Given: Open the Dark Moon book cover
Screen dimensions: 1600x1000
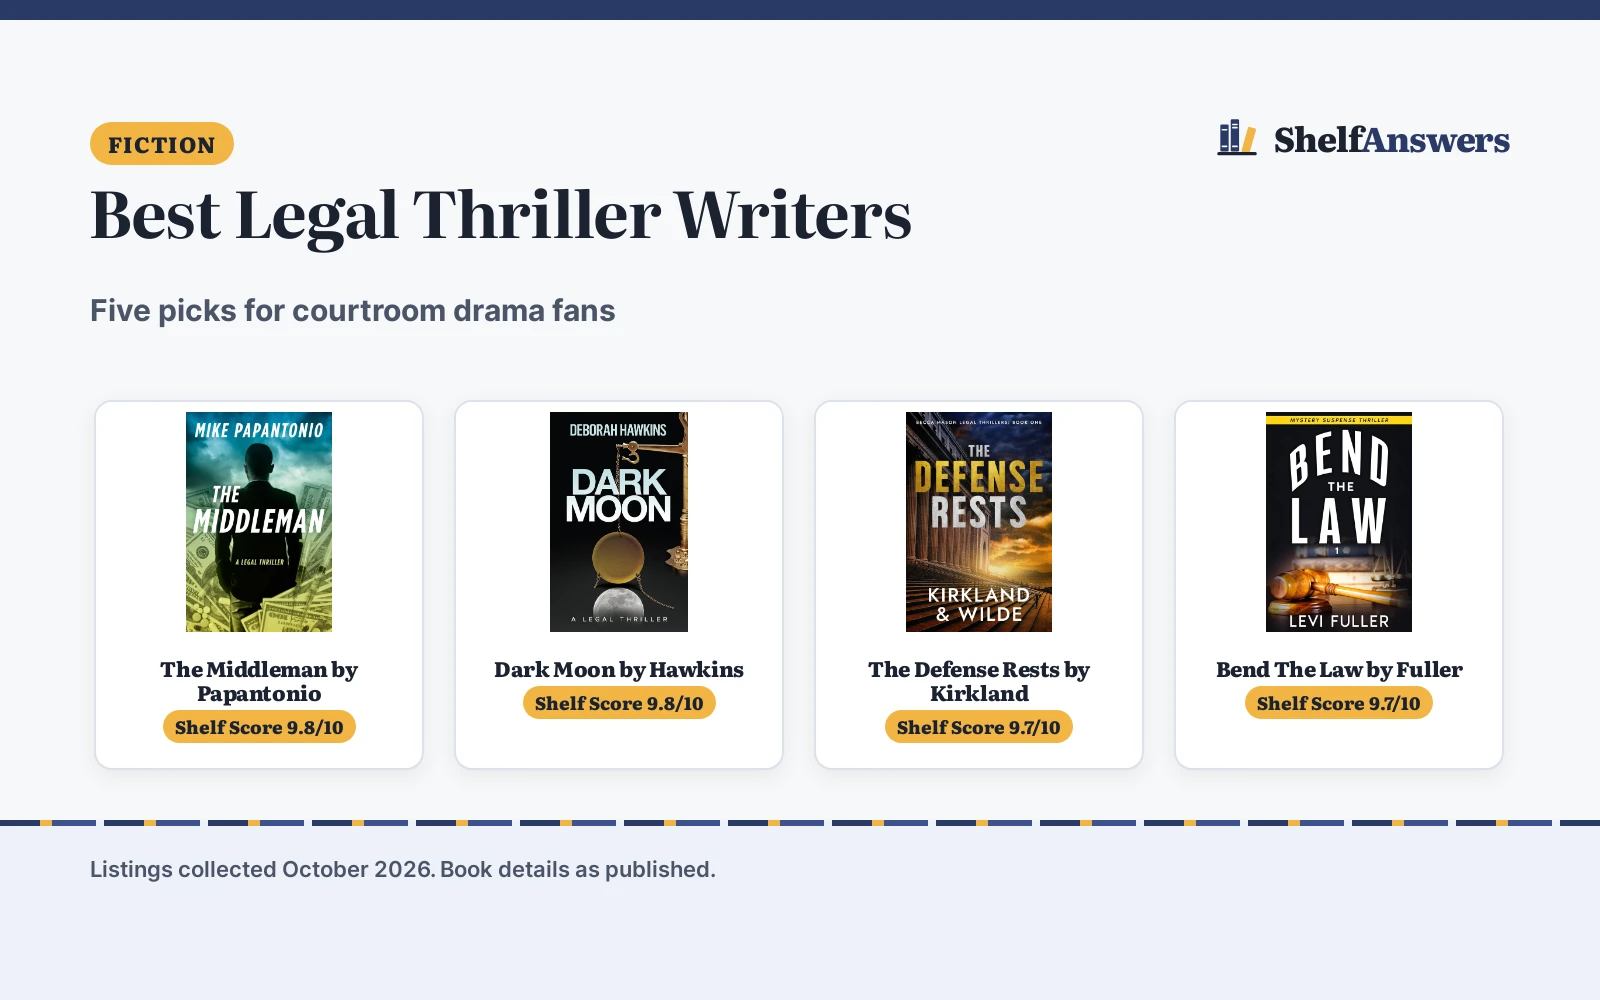Looking at the screenshot, I should pyautogui.click(x=619, y=522).
